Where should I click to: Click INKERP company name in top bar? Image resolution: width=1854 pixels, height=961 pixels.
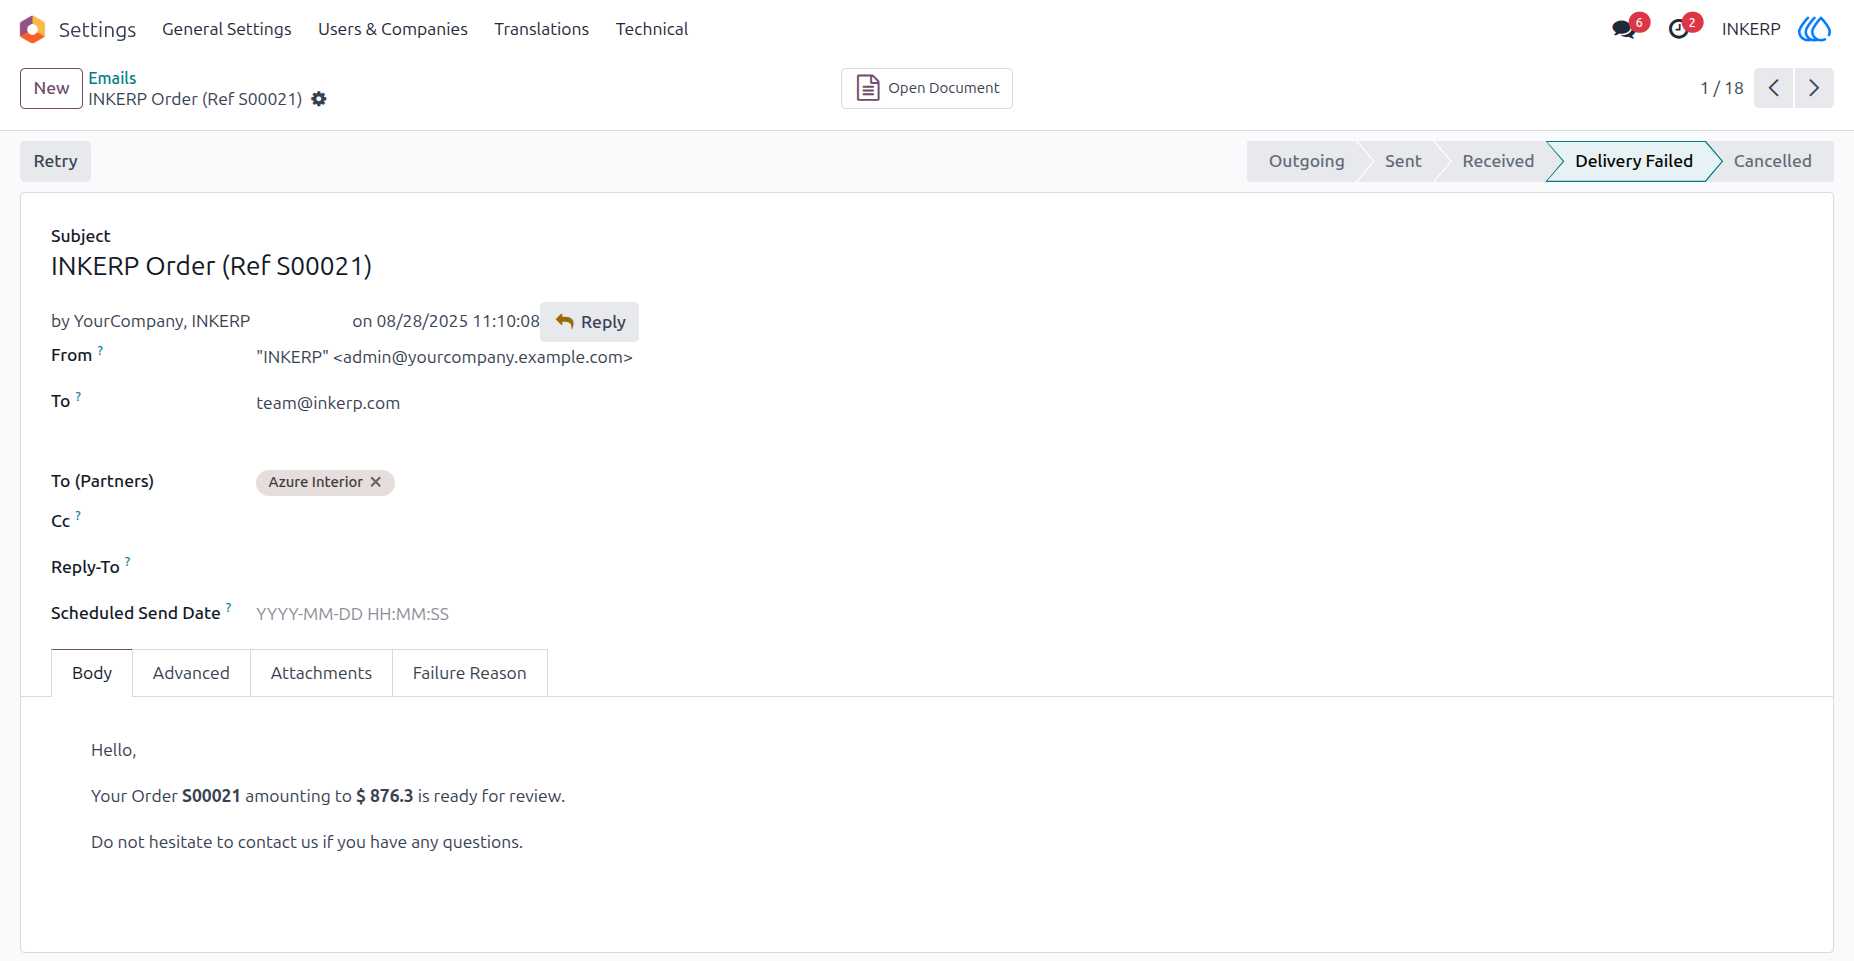[x=1751, y=29]
